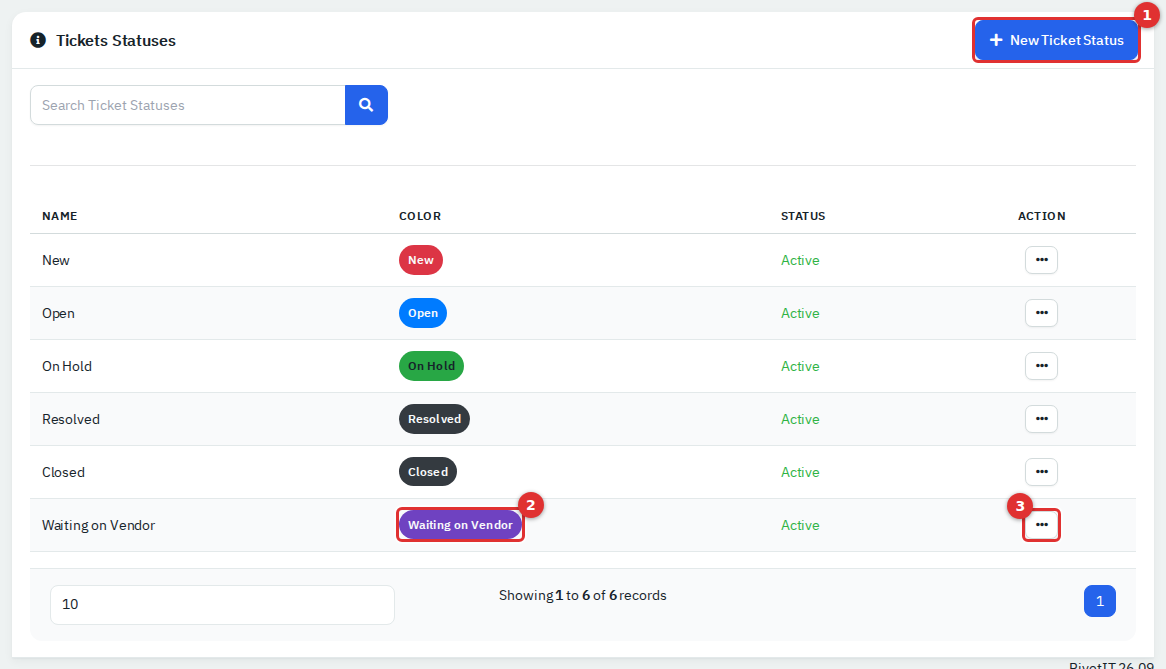Click Active status in the On Hold row
Viewport: 1166px width, 669px height.
[800, 366]
